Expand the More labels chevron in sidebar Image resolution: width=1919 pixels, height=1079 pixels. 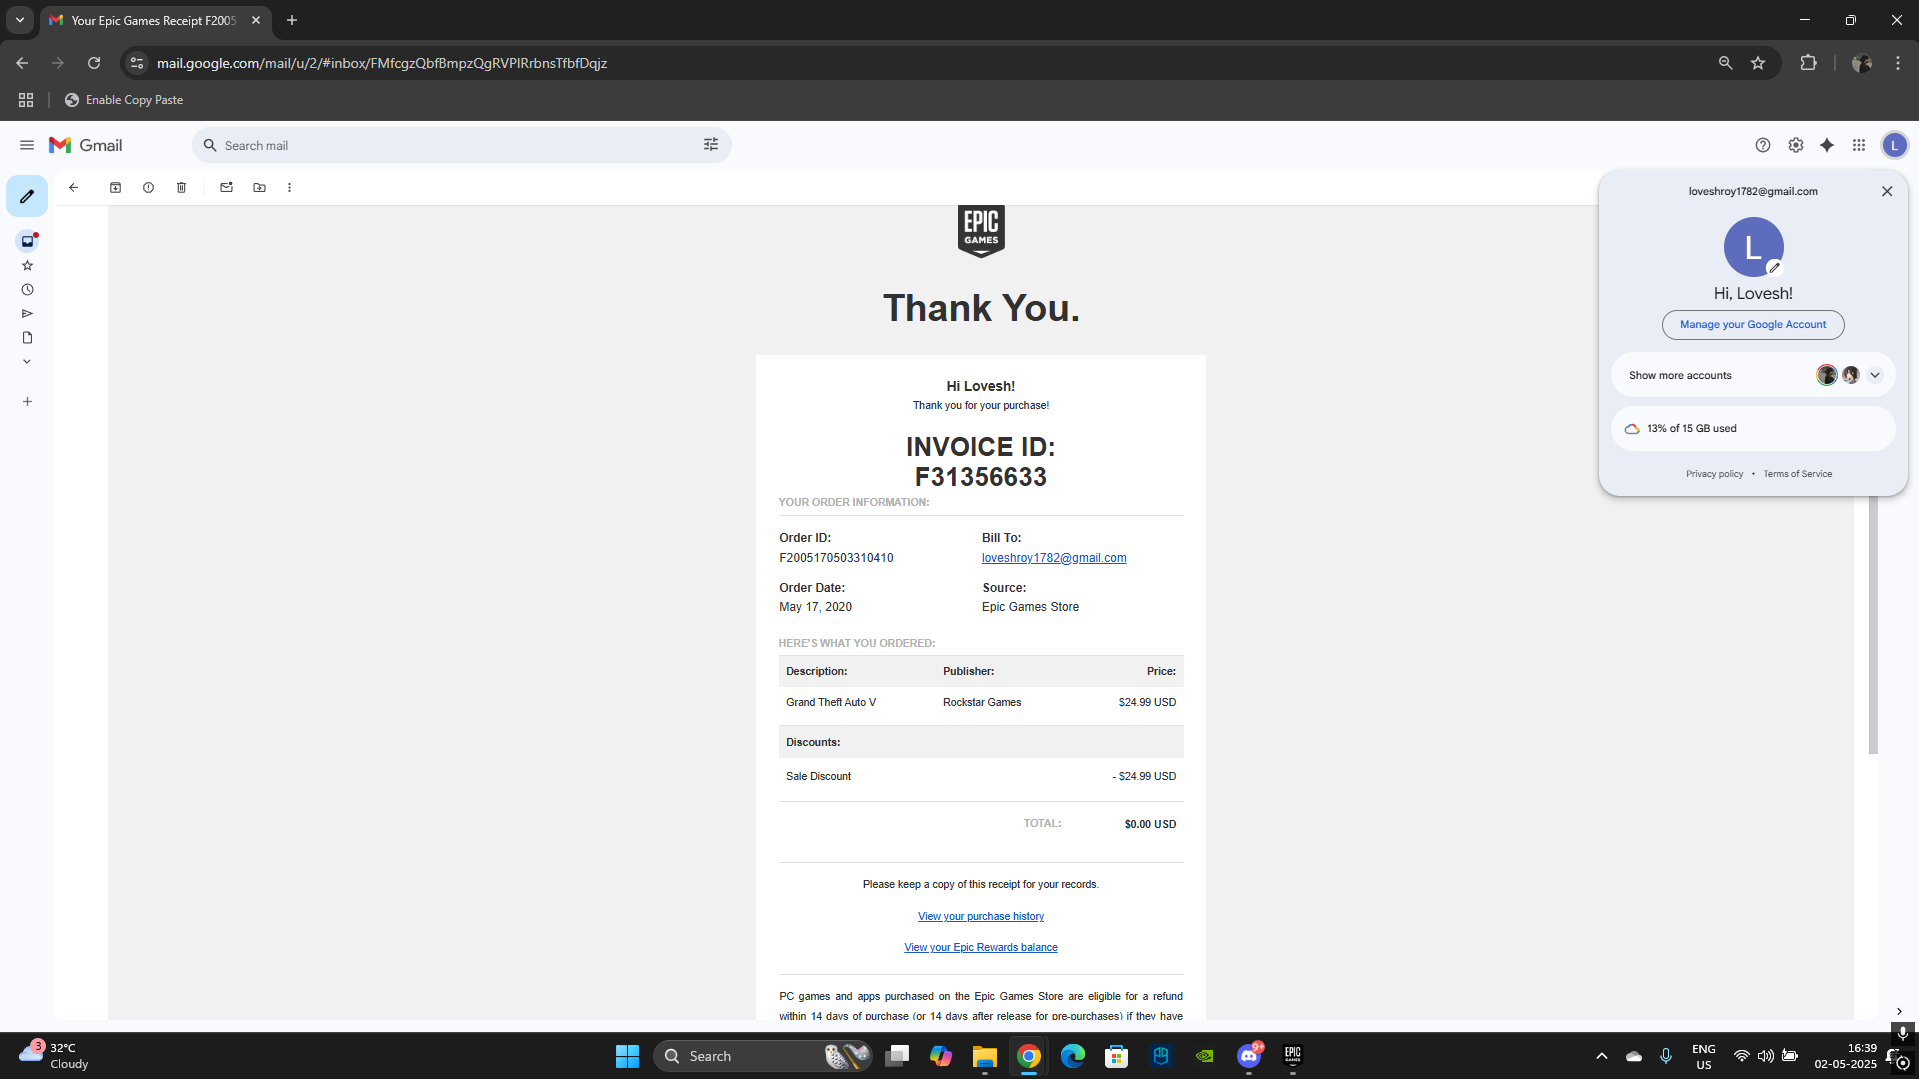[x=27, y=361]
